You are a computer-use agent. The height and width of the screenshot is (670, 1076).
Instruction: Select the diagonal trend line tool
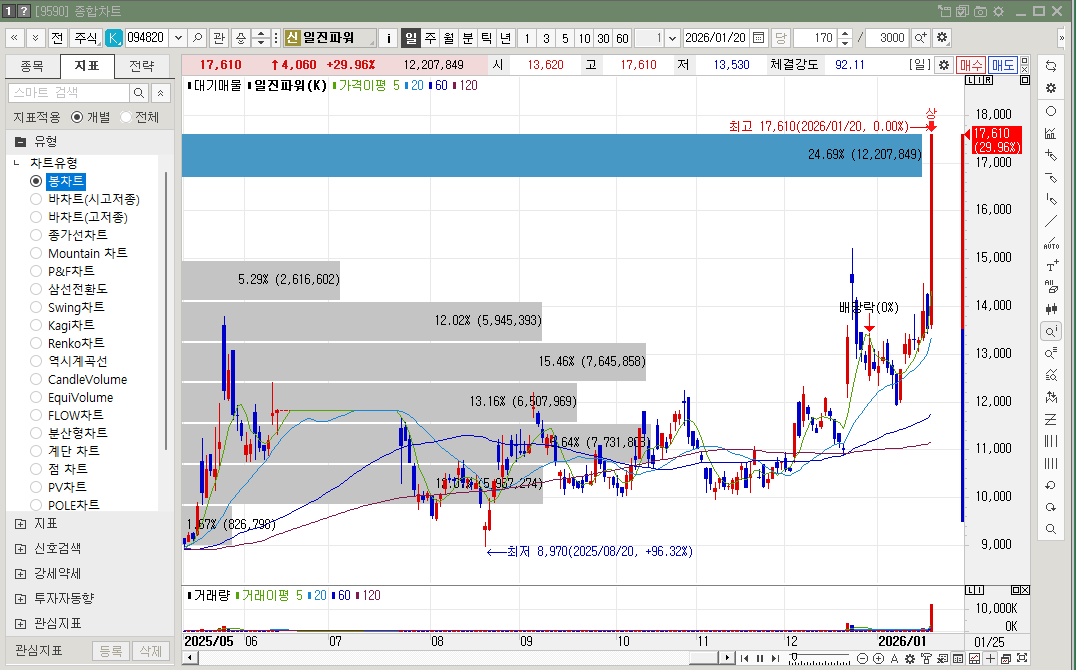[1051, 221]
